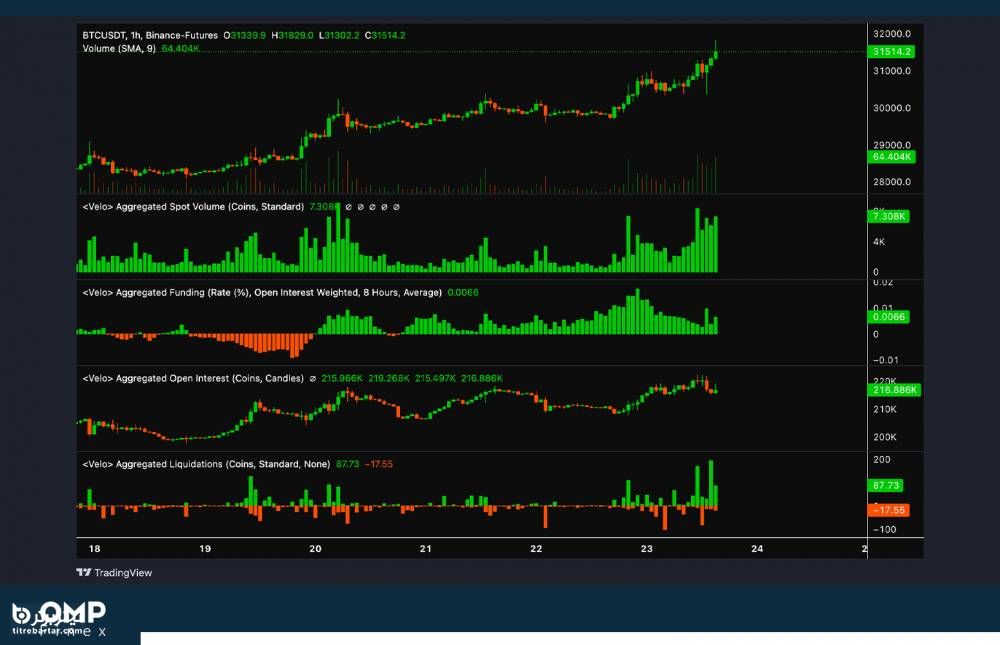Click the 87.73 value in Liquidations legend

coord(348,464)
